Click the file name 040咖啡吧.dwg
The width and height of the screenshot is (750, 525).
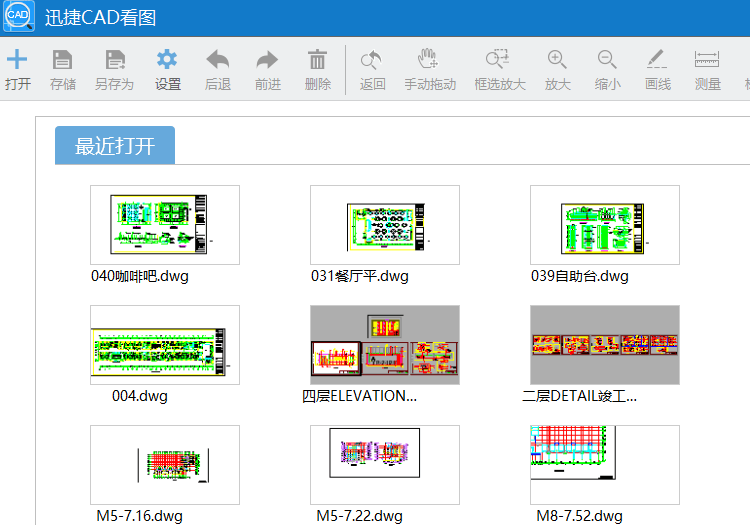click(x=140, y=276)
